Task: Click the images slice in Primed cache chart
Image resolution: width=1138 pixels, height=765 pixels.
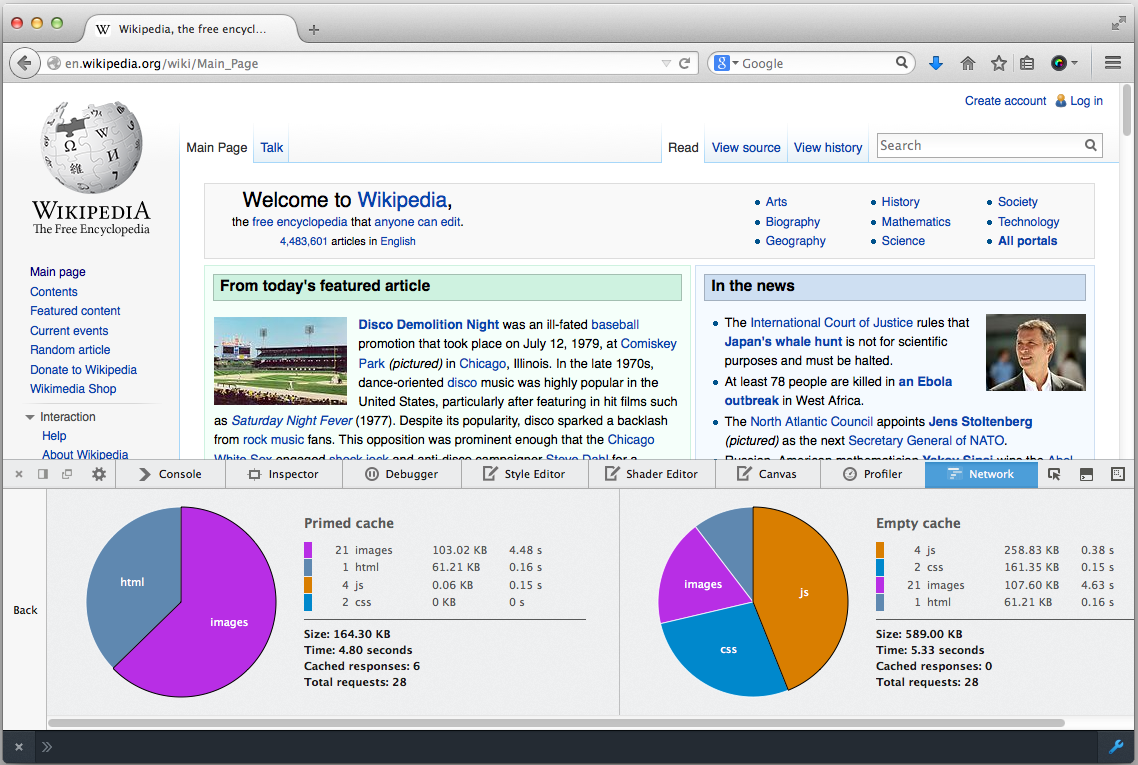Action: (229, 622)
